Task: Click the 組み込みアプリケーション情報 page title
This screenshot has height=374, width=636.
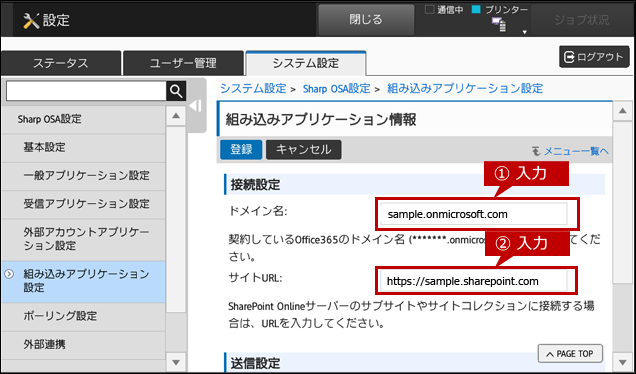Action: (x=321, y=120)
